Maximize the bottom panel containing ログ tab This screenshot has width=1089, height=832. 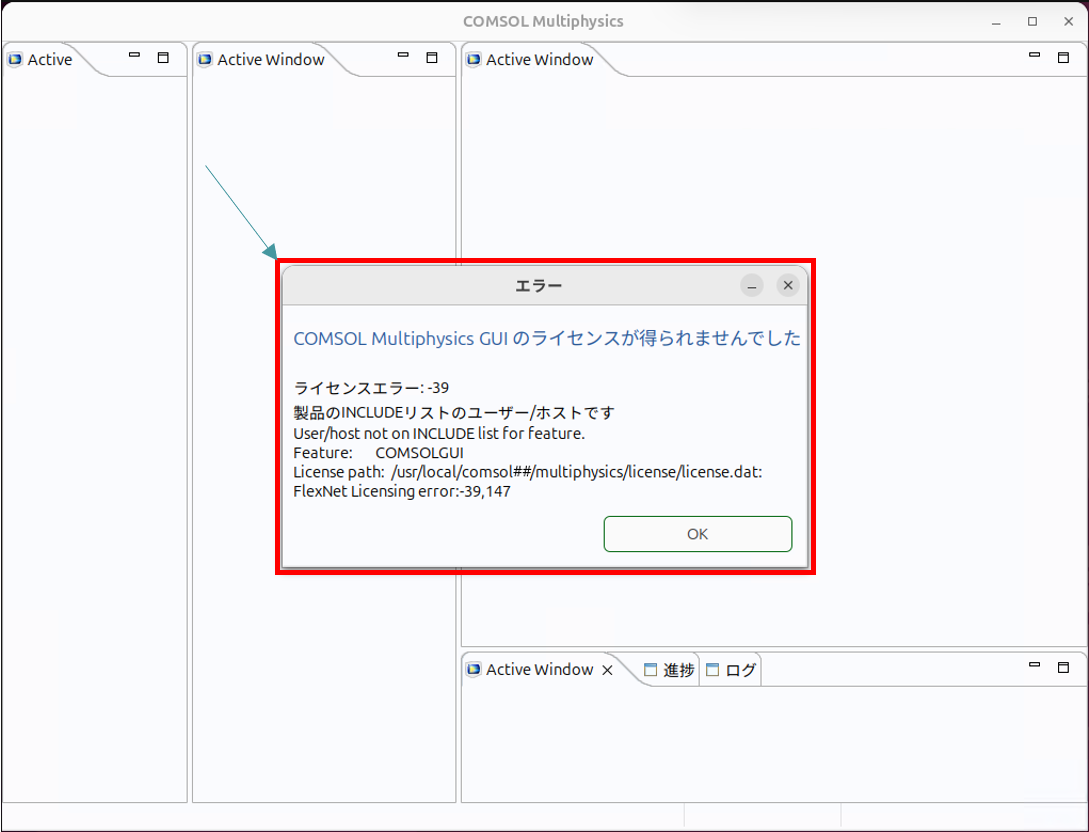(1064, 667)
